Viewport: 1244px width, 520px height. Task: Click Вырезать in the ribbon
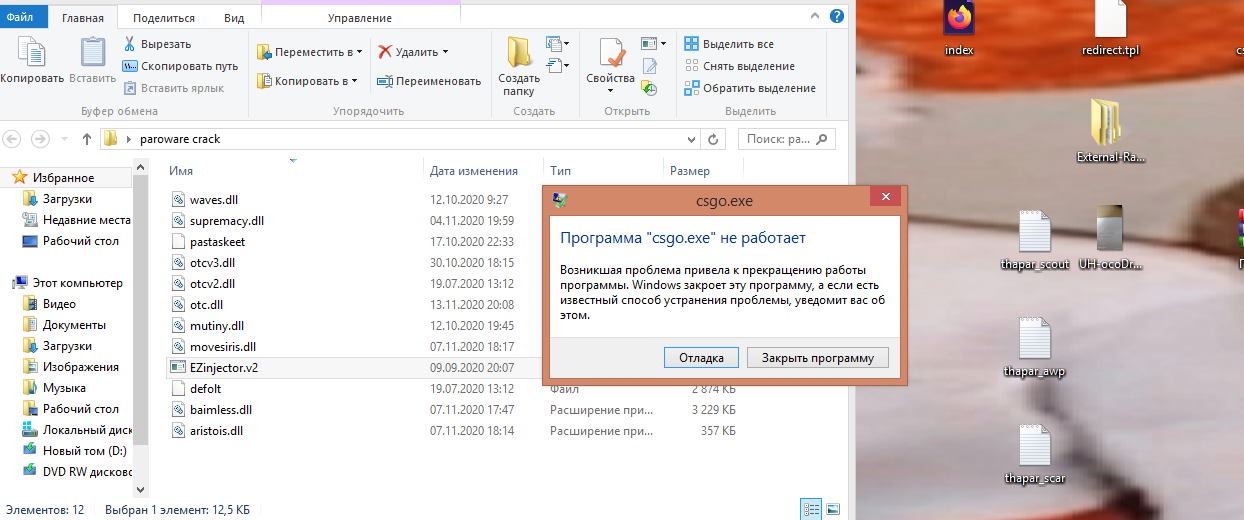tap(157, 44)
